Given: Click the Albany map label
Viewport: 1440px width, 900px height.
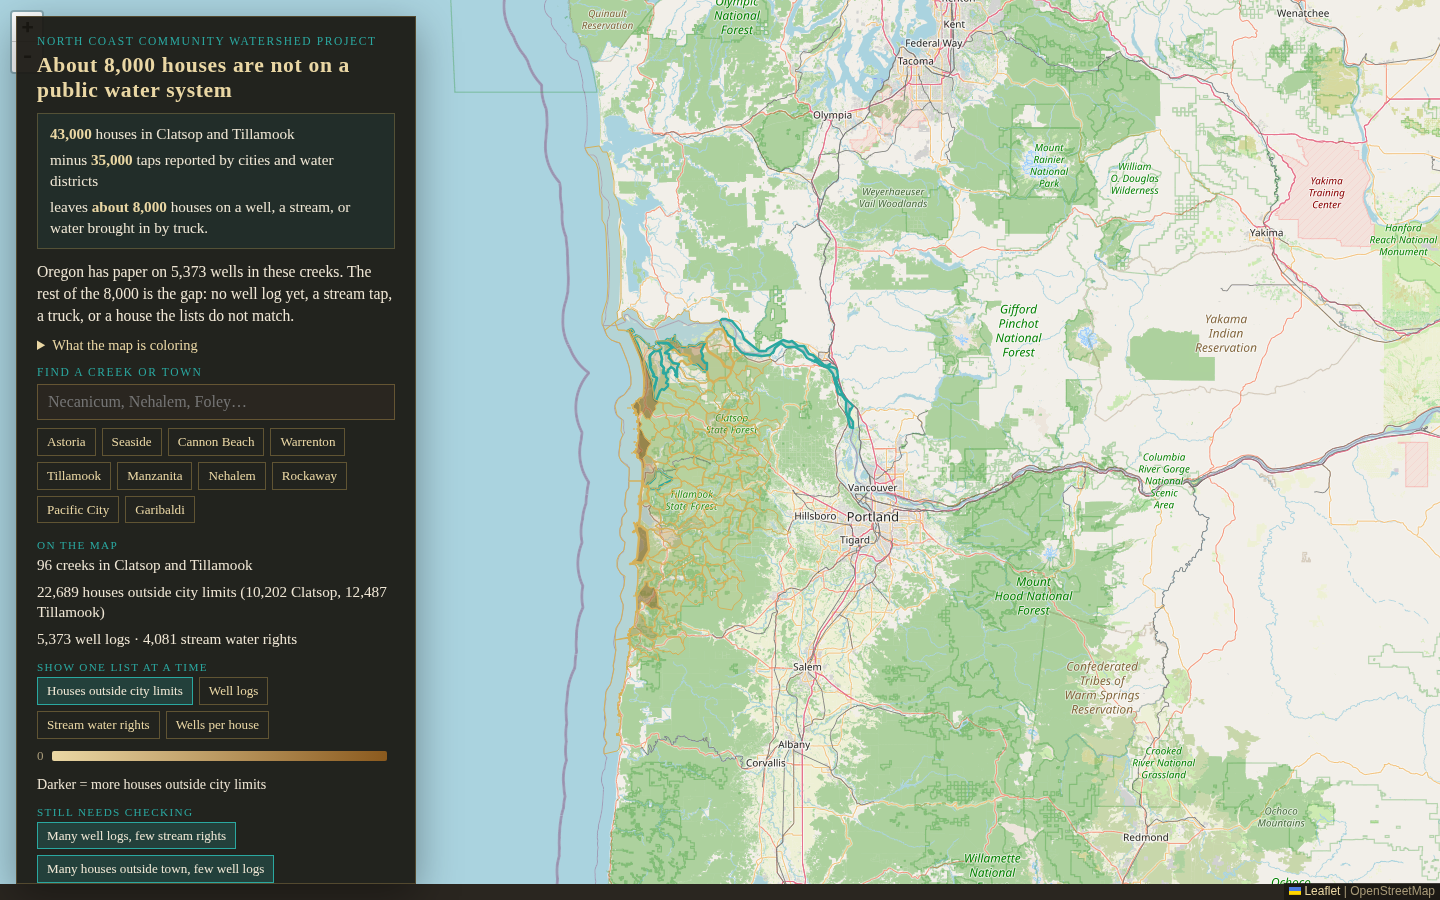Looking at the screenshot, I should coord(794,745).
